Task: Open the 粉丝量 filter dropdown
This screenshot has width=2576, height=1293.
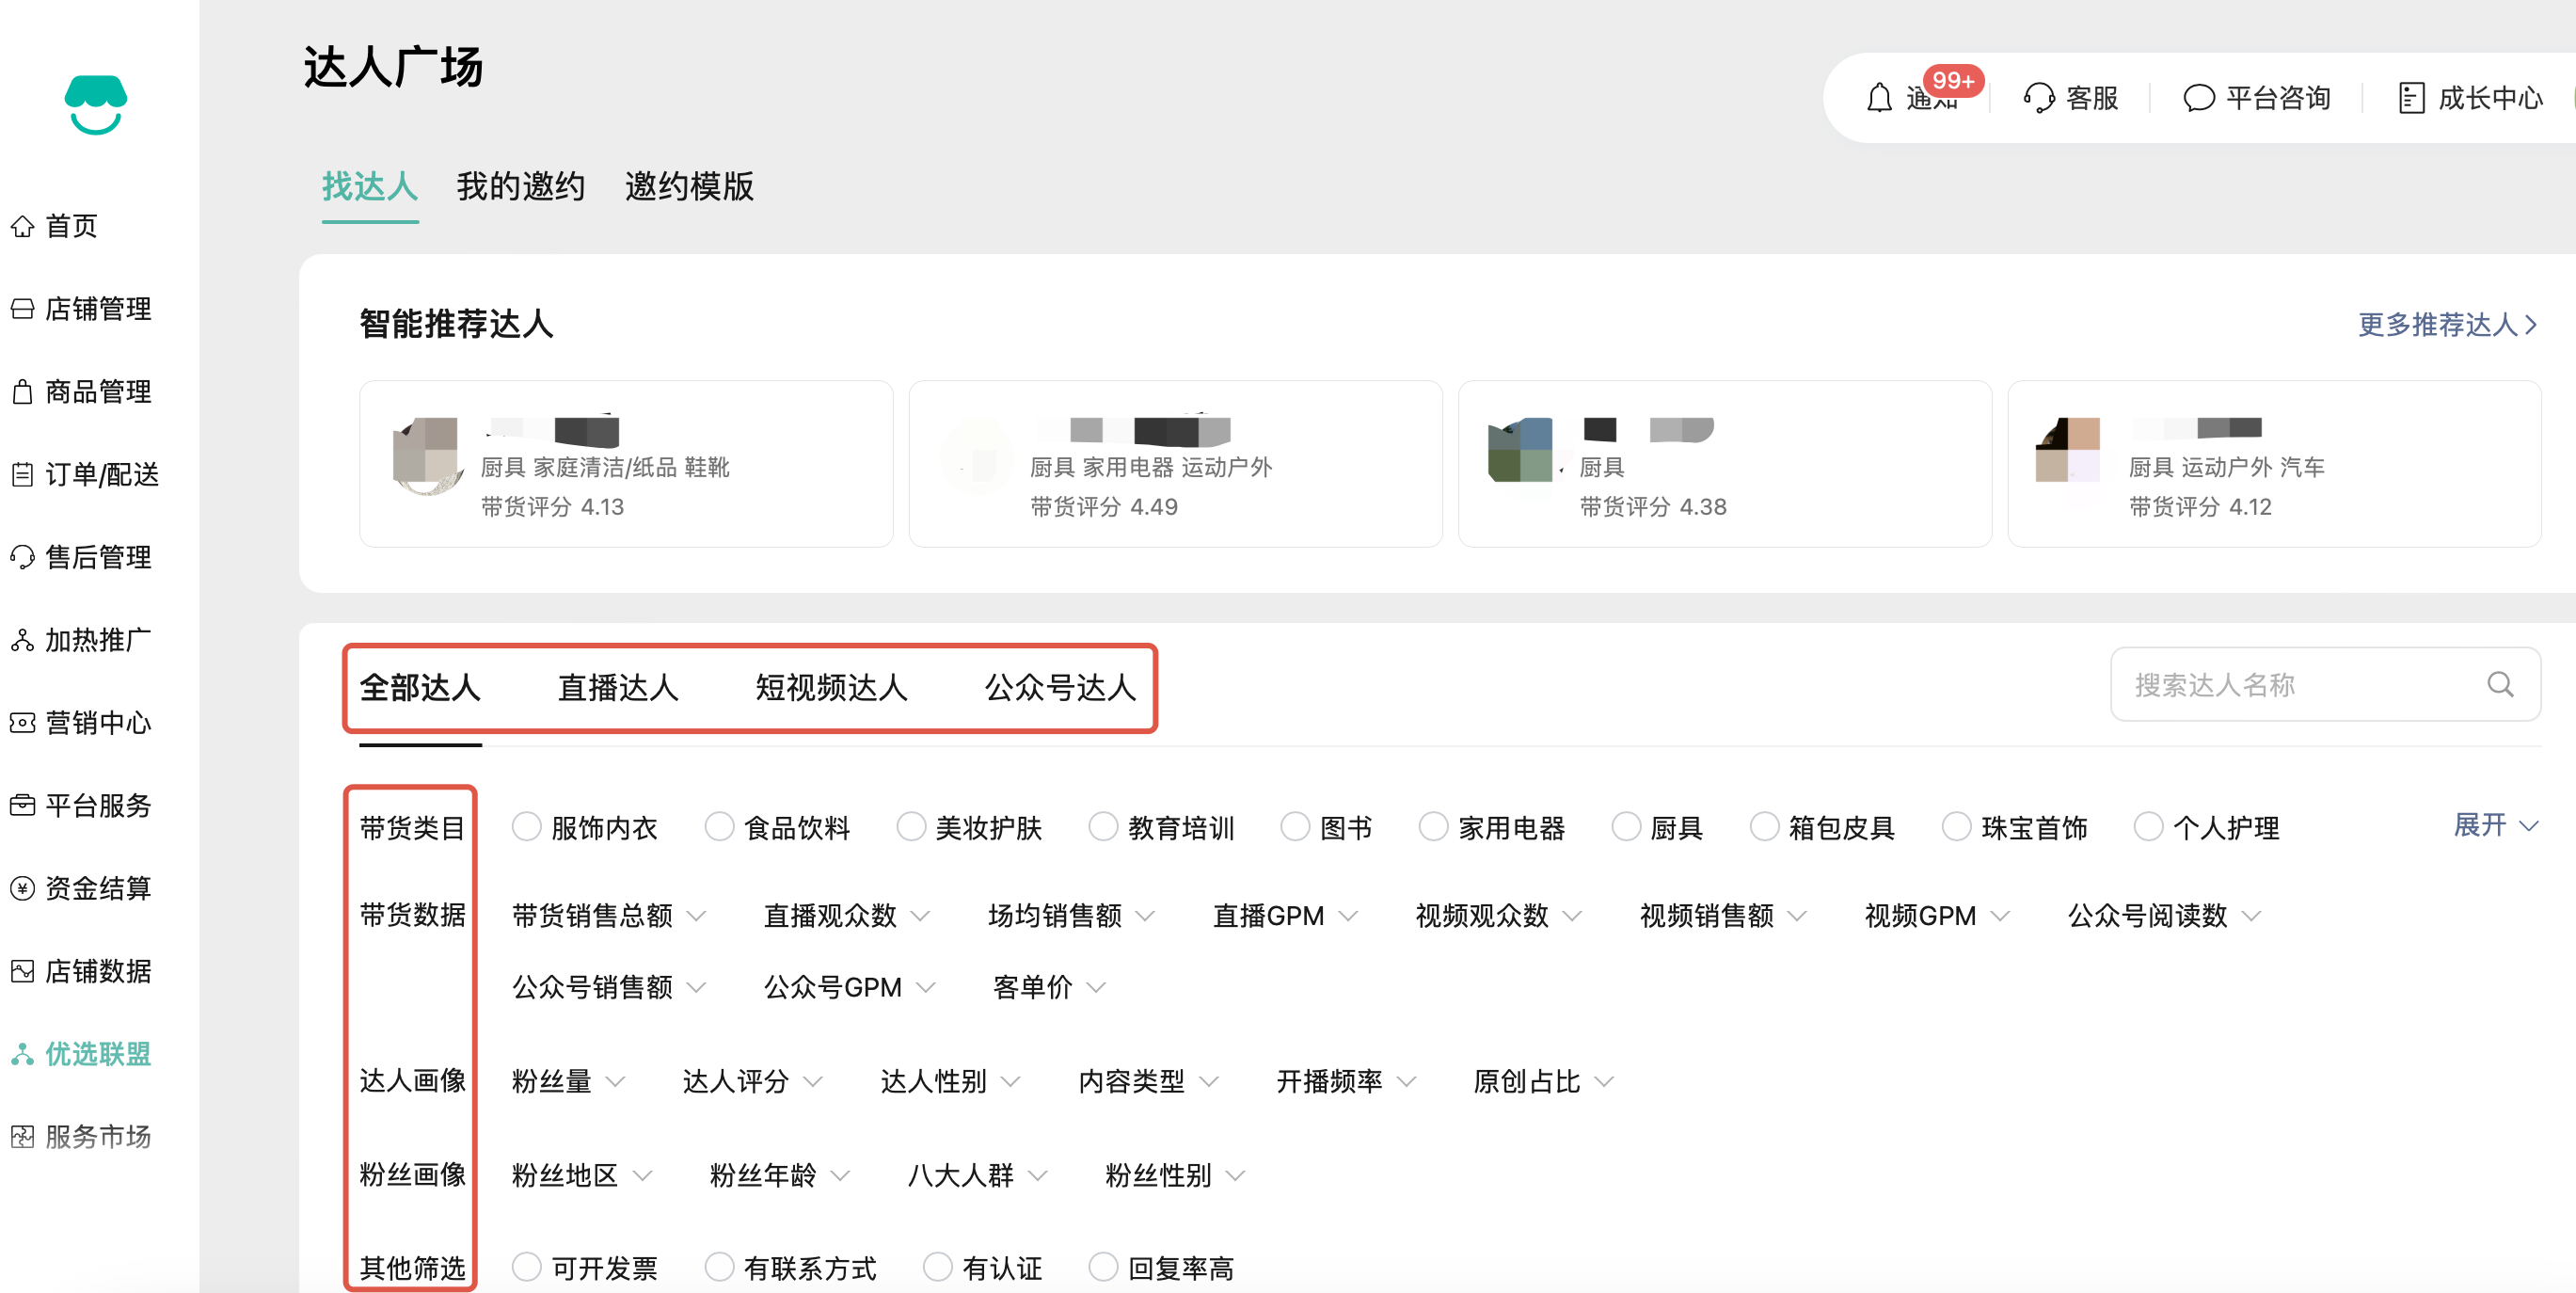Action: click(x=567, y=1081)
